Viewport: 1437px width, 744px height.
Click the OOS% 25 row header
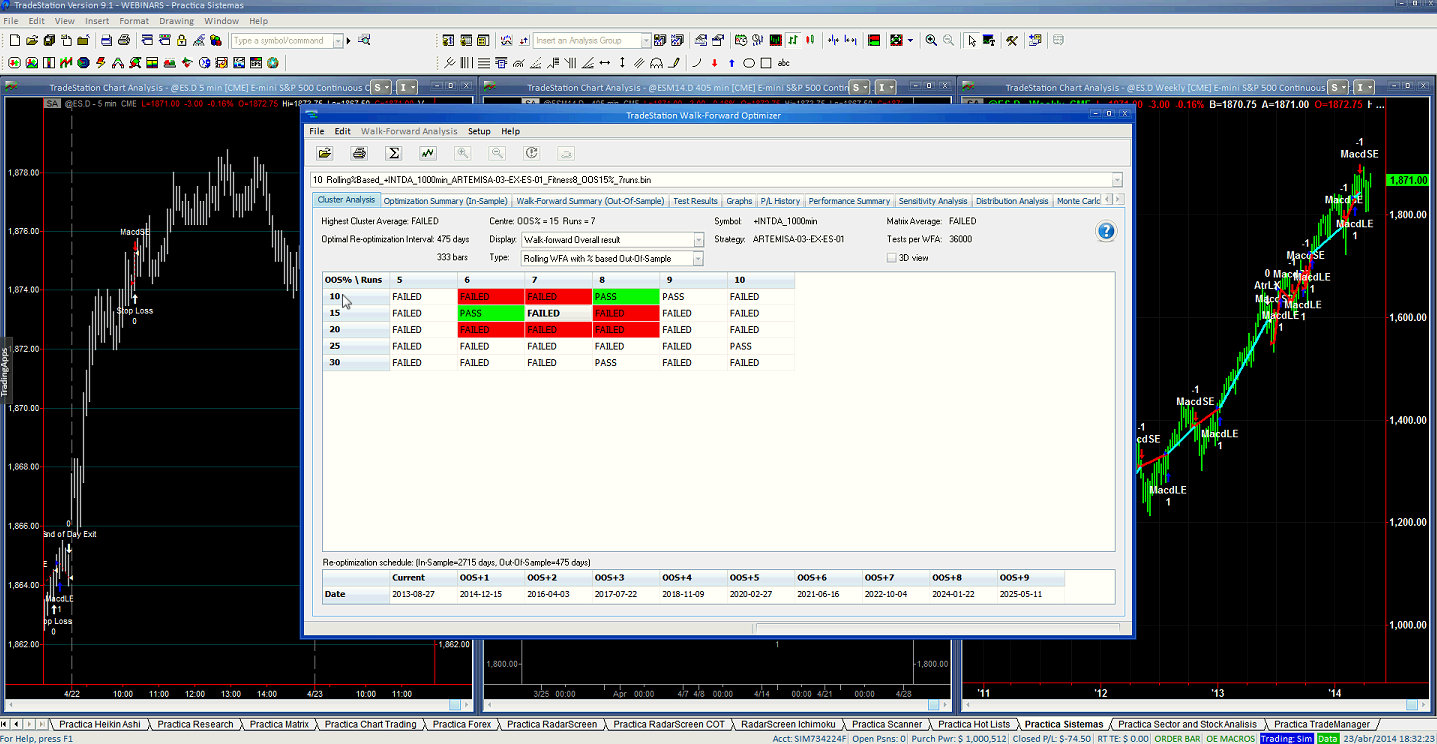click(356, 346)
